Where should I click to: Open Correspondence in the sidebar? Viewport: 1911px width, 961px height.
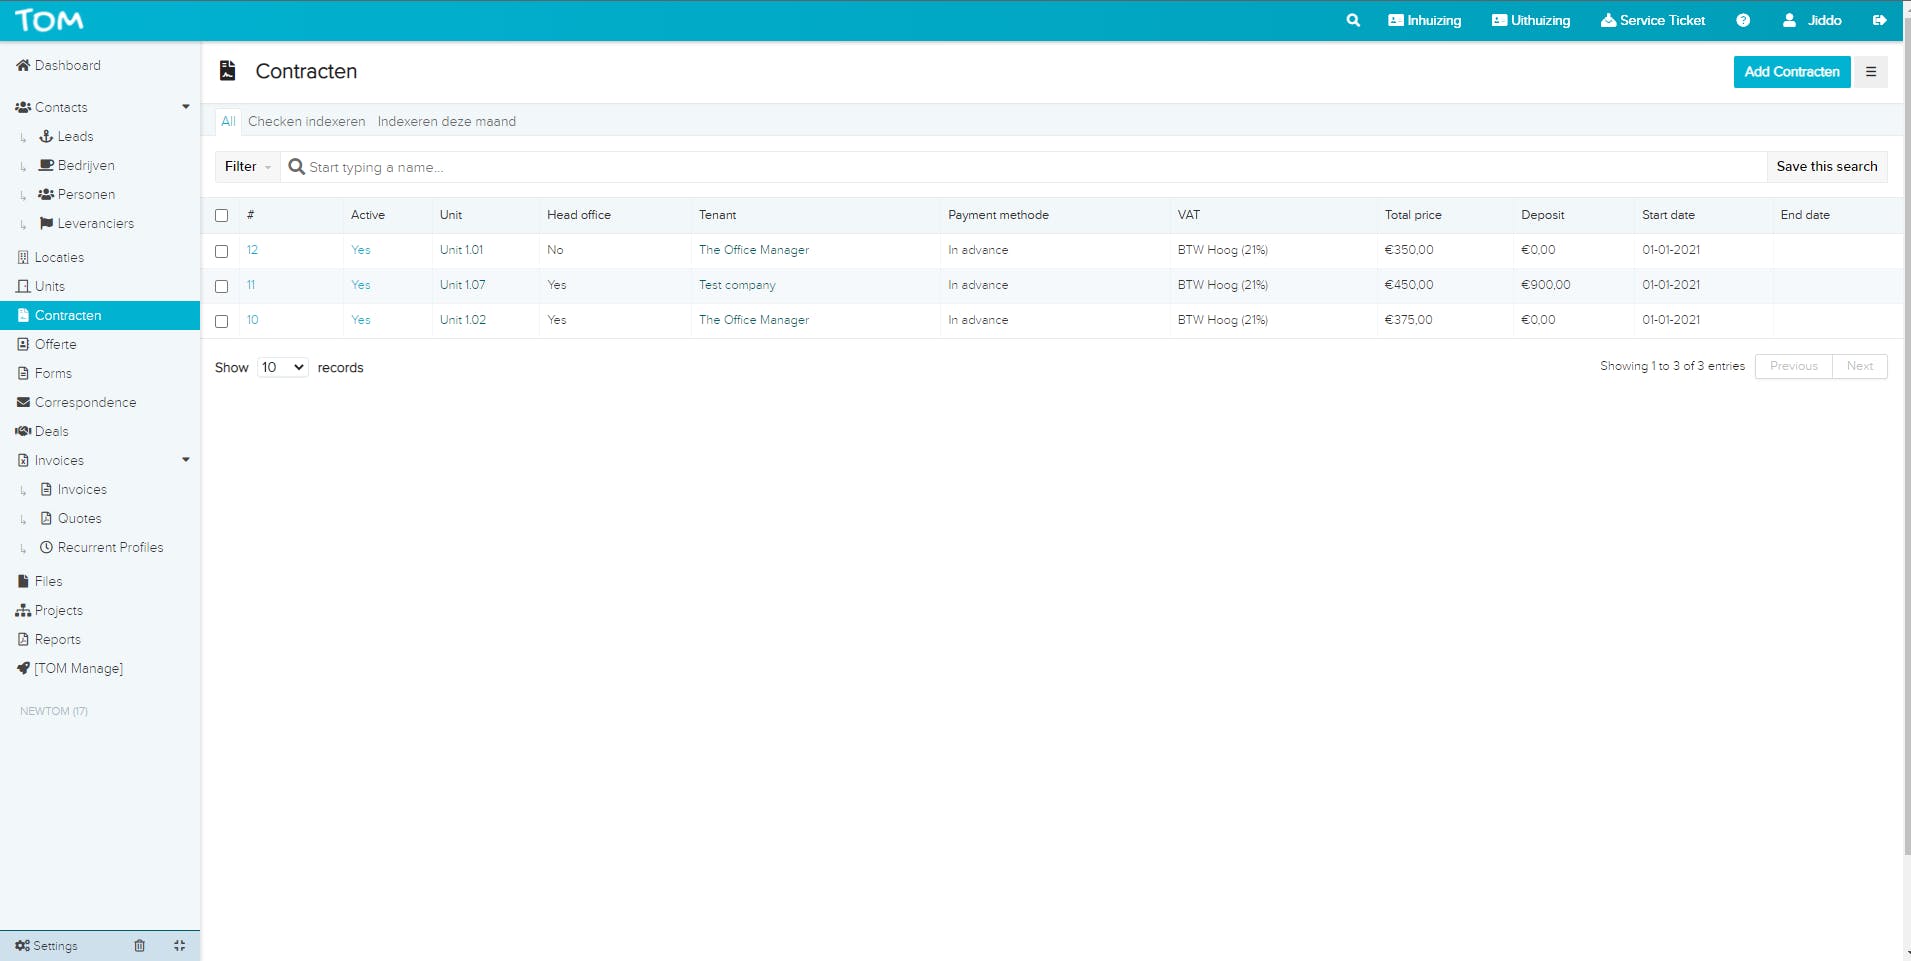(76, 402)
